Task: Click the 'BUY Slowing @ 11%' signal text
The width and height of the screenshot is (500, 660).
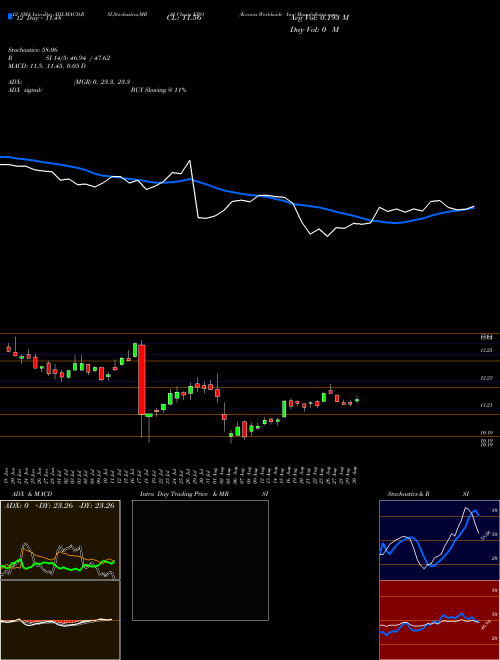Action: click(158, 90)
